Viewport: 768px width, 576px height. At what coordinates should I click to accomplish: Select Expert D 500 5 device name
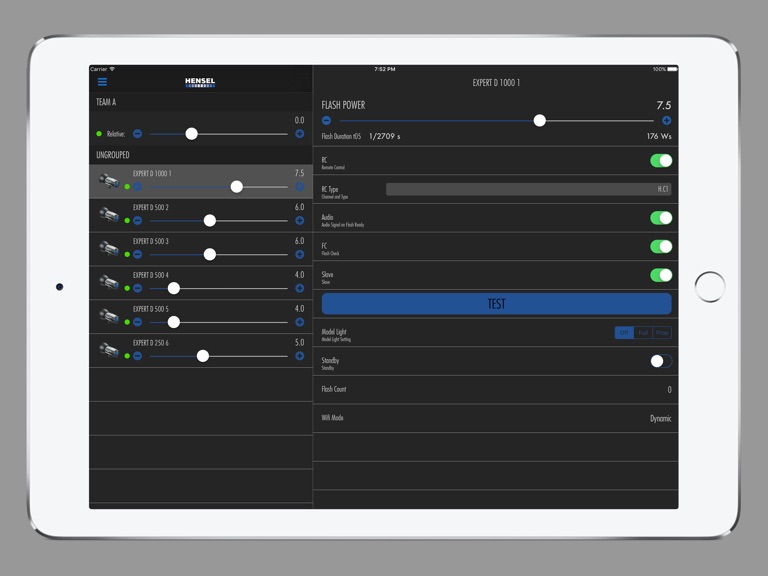tap(150, 309)
